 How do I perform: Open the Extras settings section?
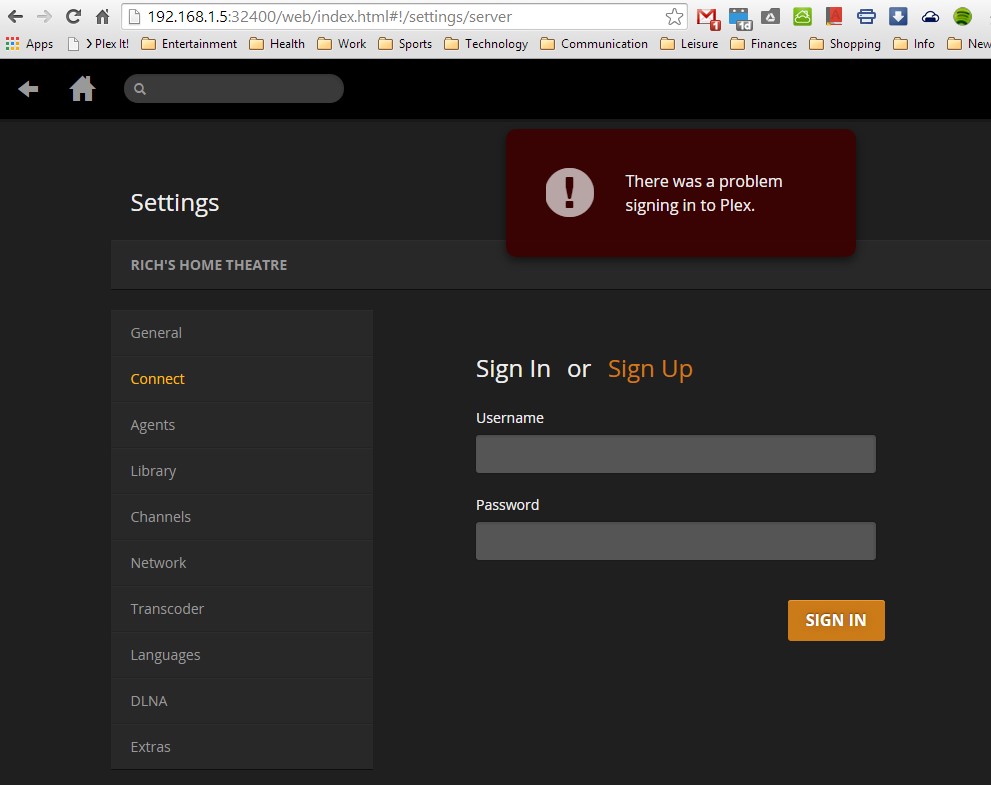[242, 747]
